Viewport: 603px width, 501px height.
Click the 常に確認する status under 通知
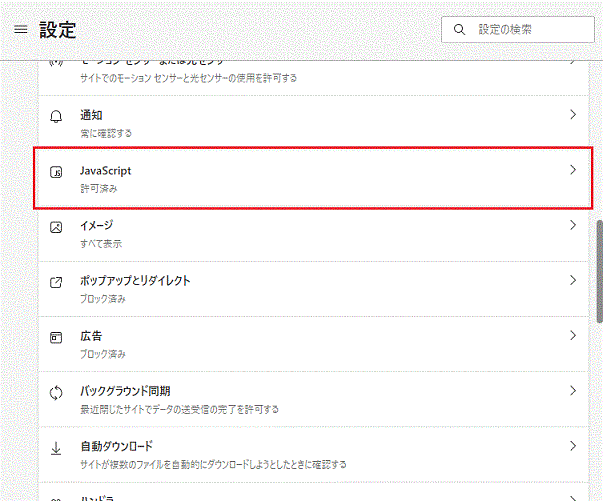pyautogui.click(x=106, y=133)
